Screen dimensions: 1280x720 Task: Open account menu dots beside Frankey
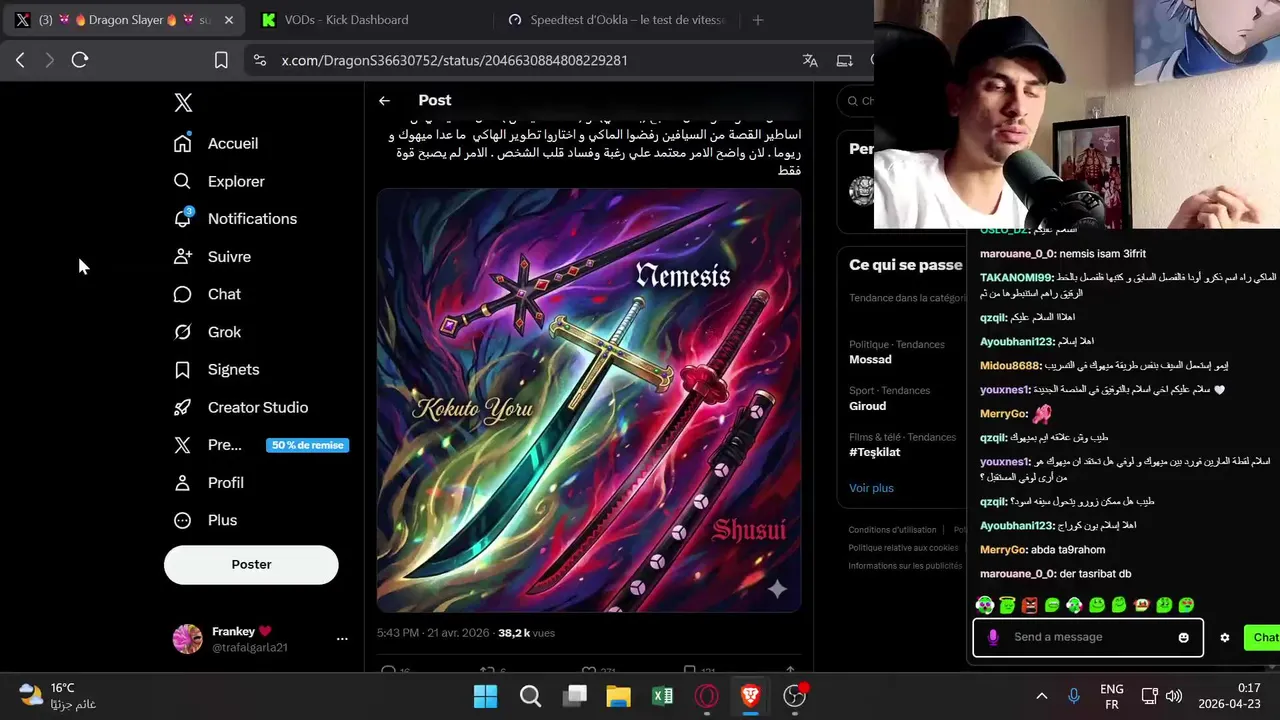342,639
